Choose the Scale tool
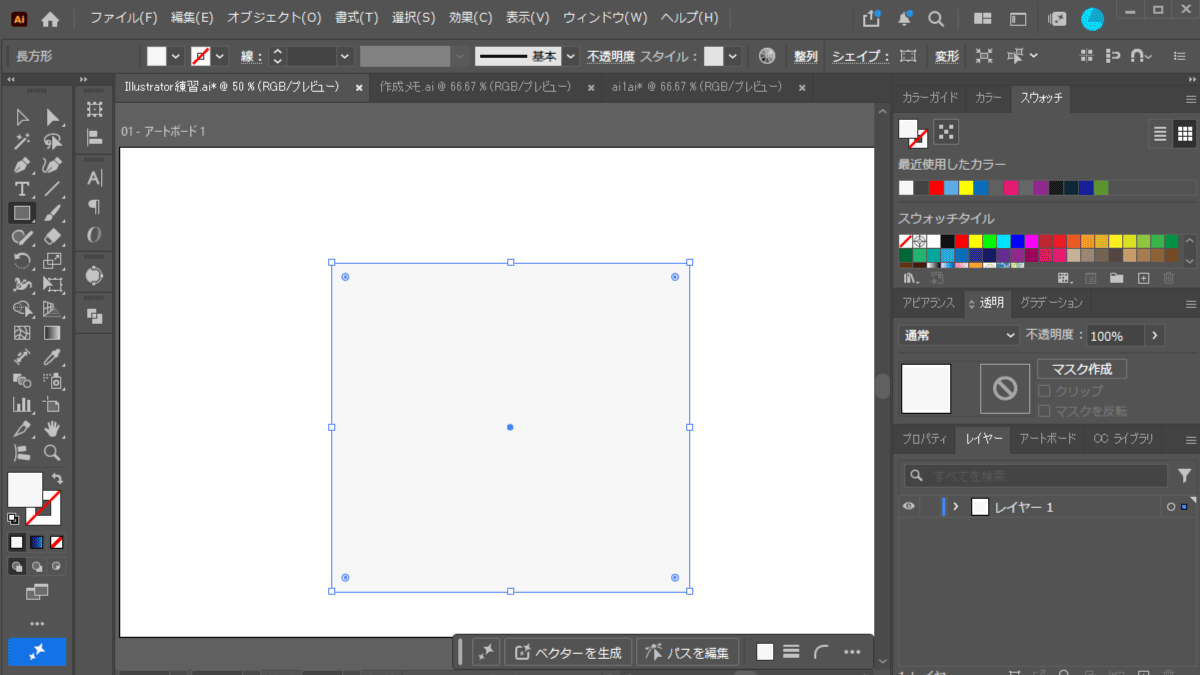The width and height of the screenshot is (1200, 675). pyautogui.click(x=53, y=261)
